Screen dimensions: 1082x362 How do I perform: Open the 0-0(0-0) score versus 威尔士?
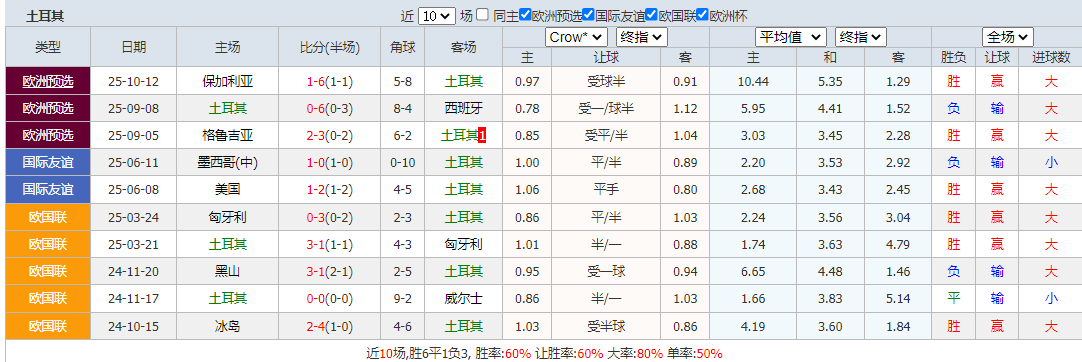[x=330, y=299]
